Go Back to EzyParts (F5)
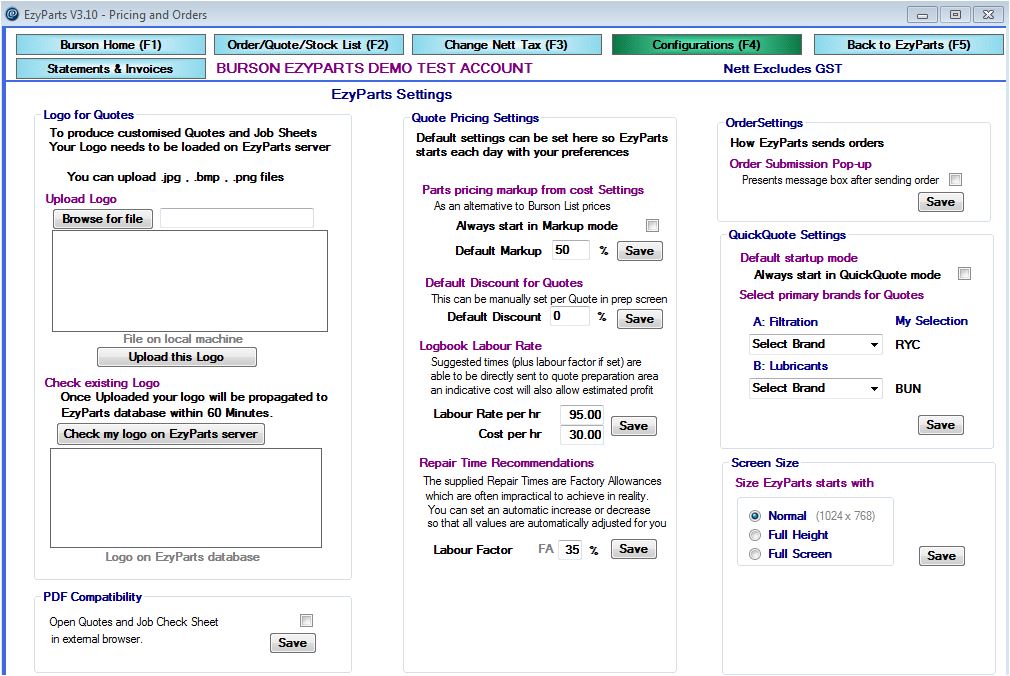The height and width of the screenshot is (676, 1010). point(908,44)
